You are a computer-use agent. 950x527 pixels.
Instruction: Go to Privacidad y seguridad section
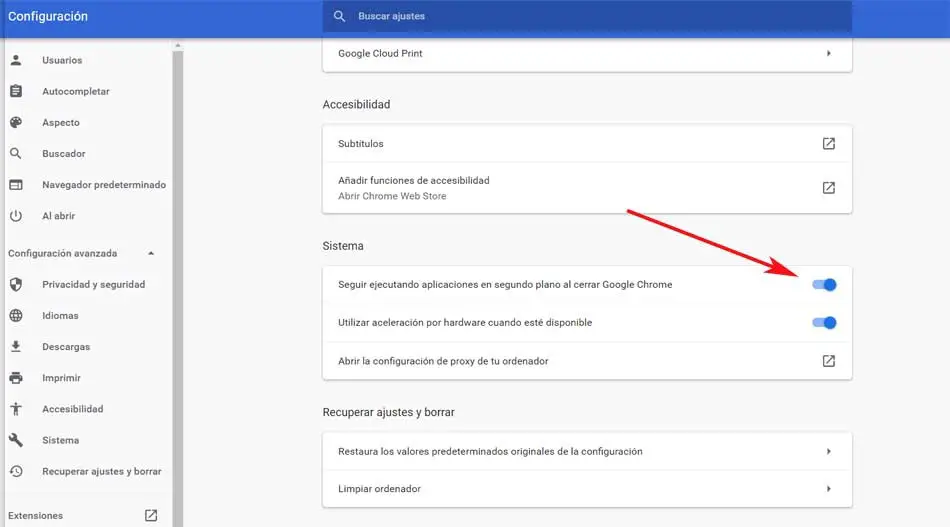click(93, 285)
